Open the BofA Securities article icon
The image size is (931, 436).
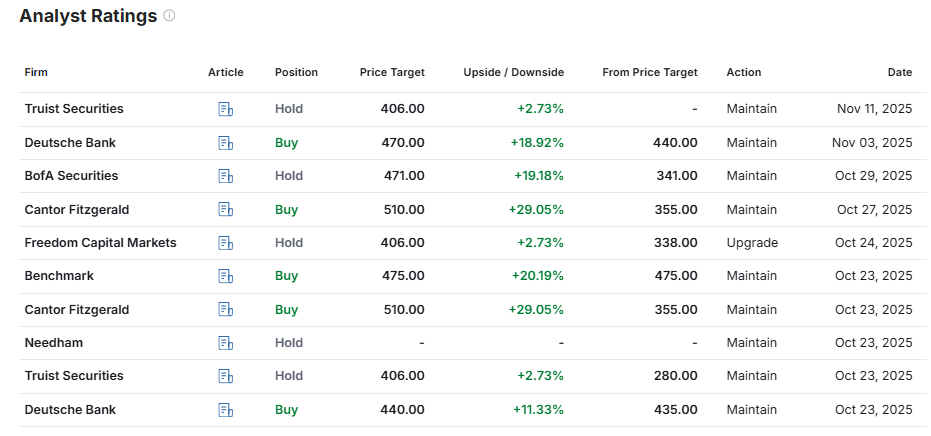pos(225,176)
